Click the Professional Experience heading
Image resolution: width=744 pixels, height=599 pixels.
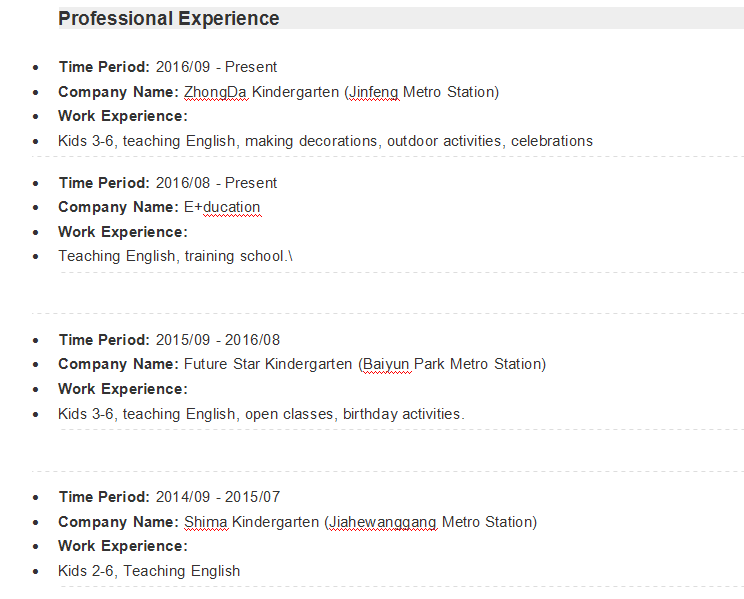(169, 19)
